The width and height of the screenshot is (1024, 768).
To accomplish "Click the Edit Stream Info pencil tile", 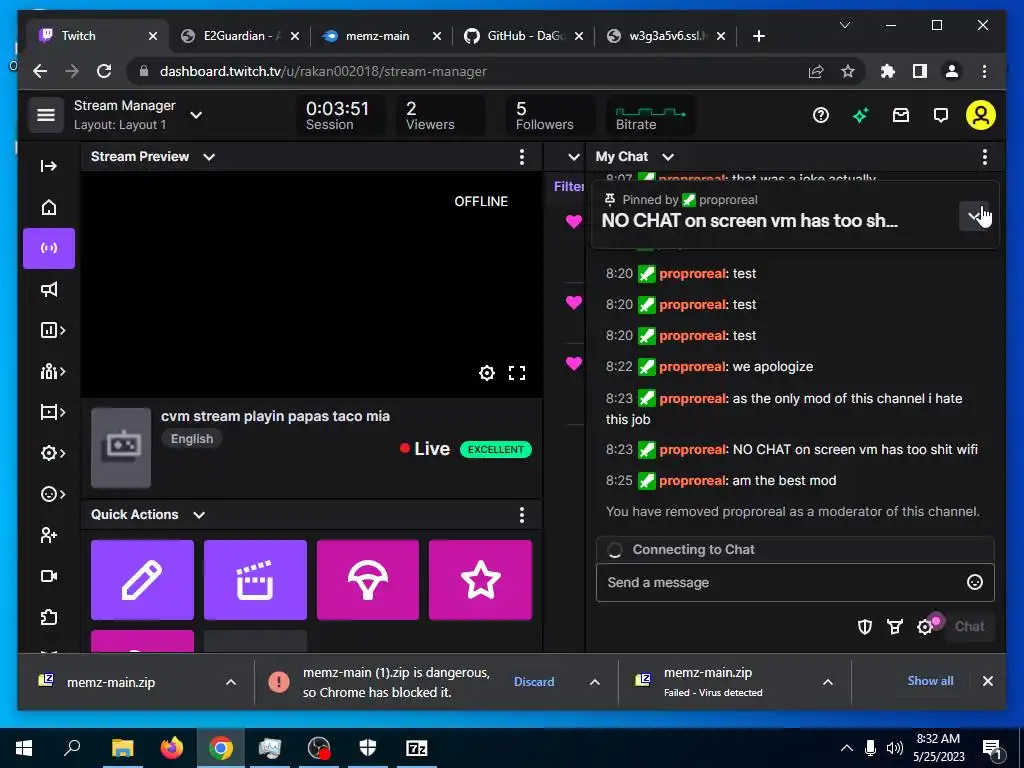I will [142, 580].
